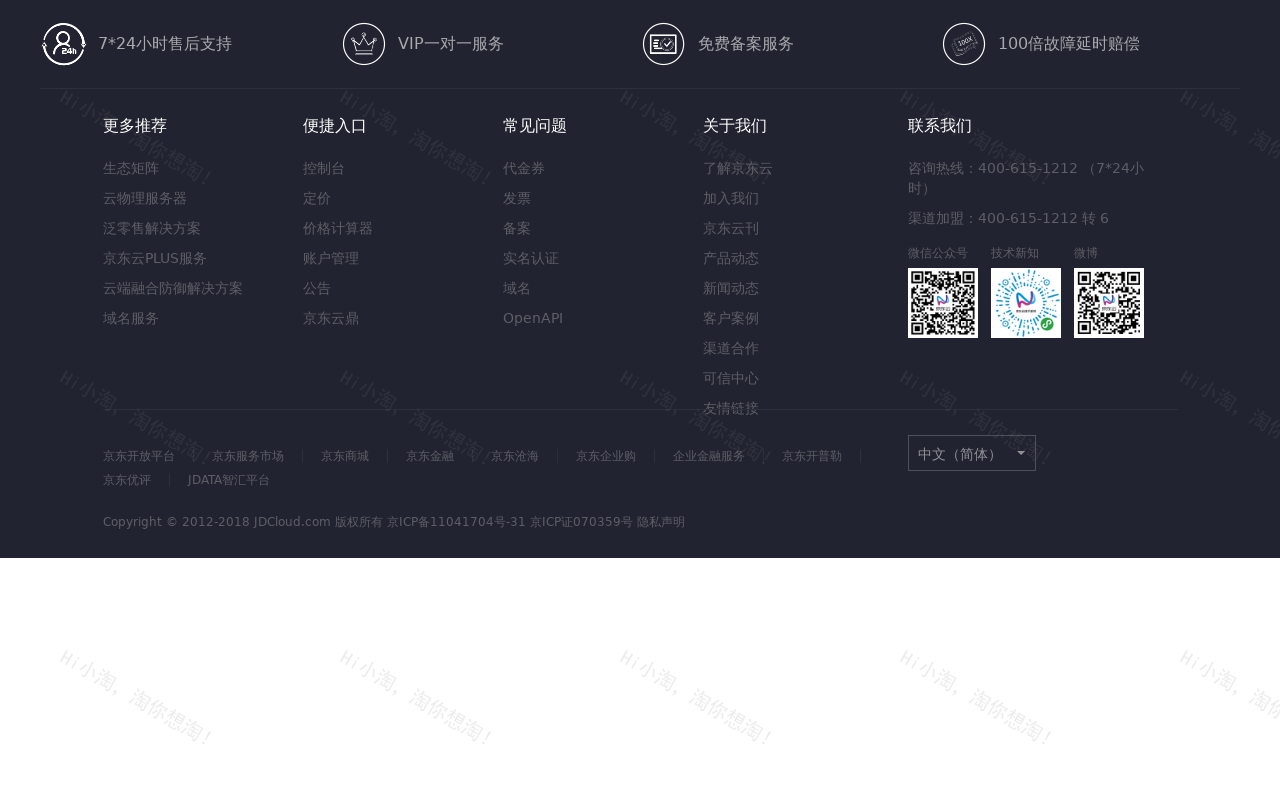
Task: Click the 京ICP备11041704号-31 filing link
Action: point(455,521)
